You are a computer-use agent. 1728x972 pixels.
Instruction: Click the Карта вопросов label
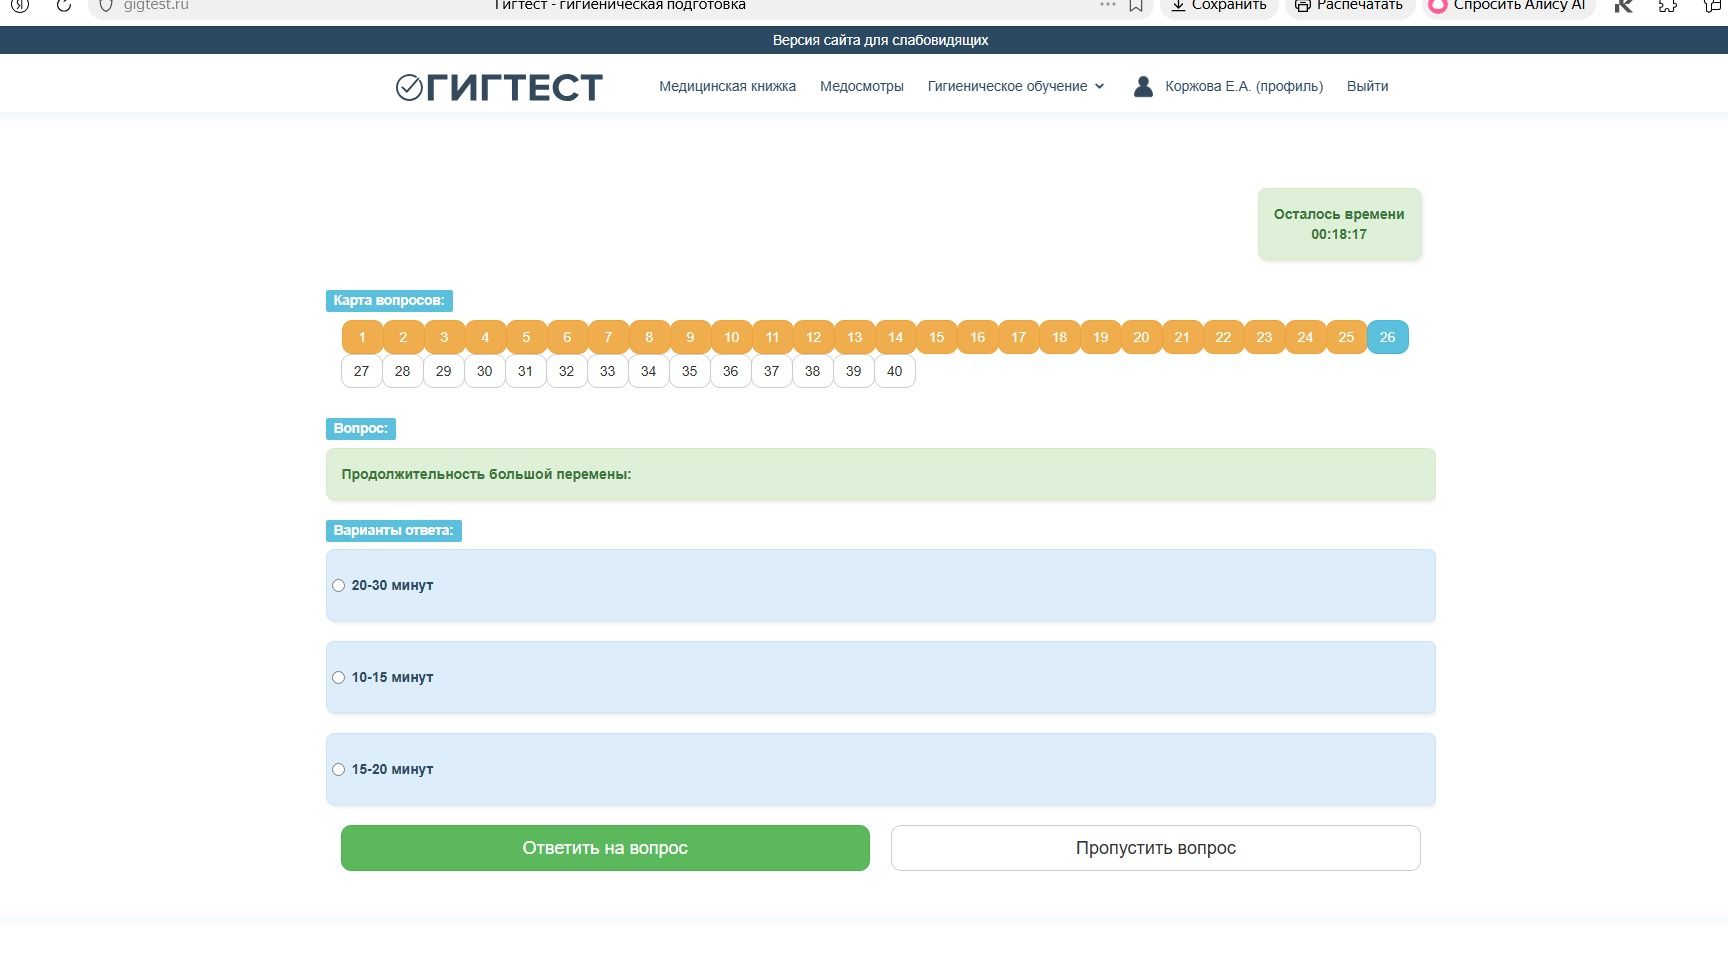pos(389,300)
